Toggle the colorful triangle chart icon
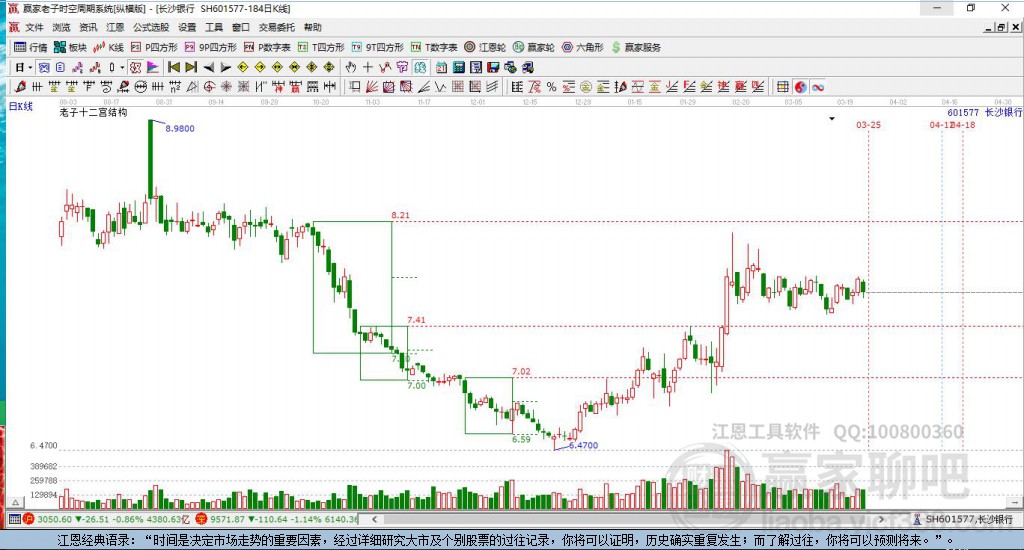Screen dimensions: 1024x550 [152, 67]
